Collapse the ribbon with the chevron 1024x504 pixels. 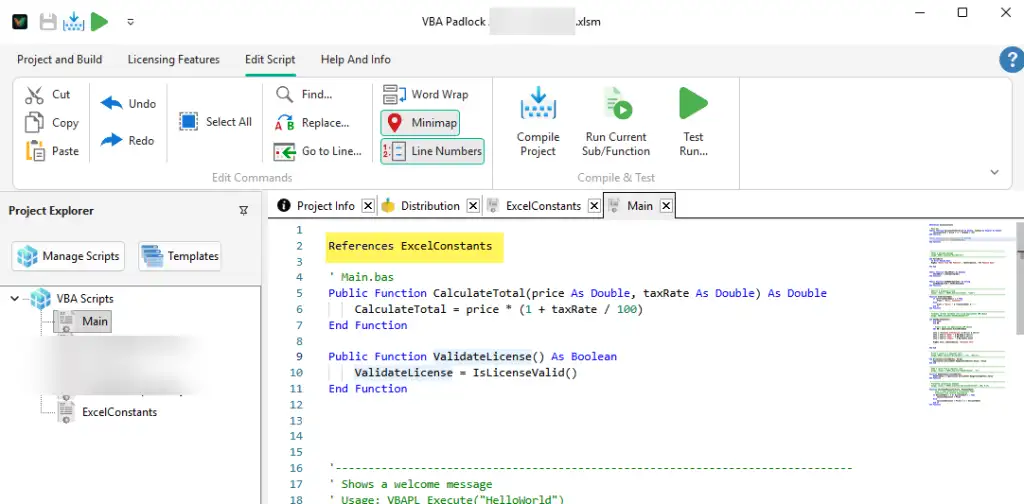[x=995, y=172]
